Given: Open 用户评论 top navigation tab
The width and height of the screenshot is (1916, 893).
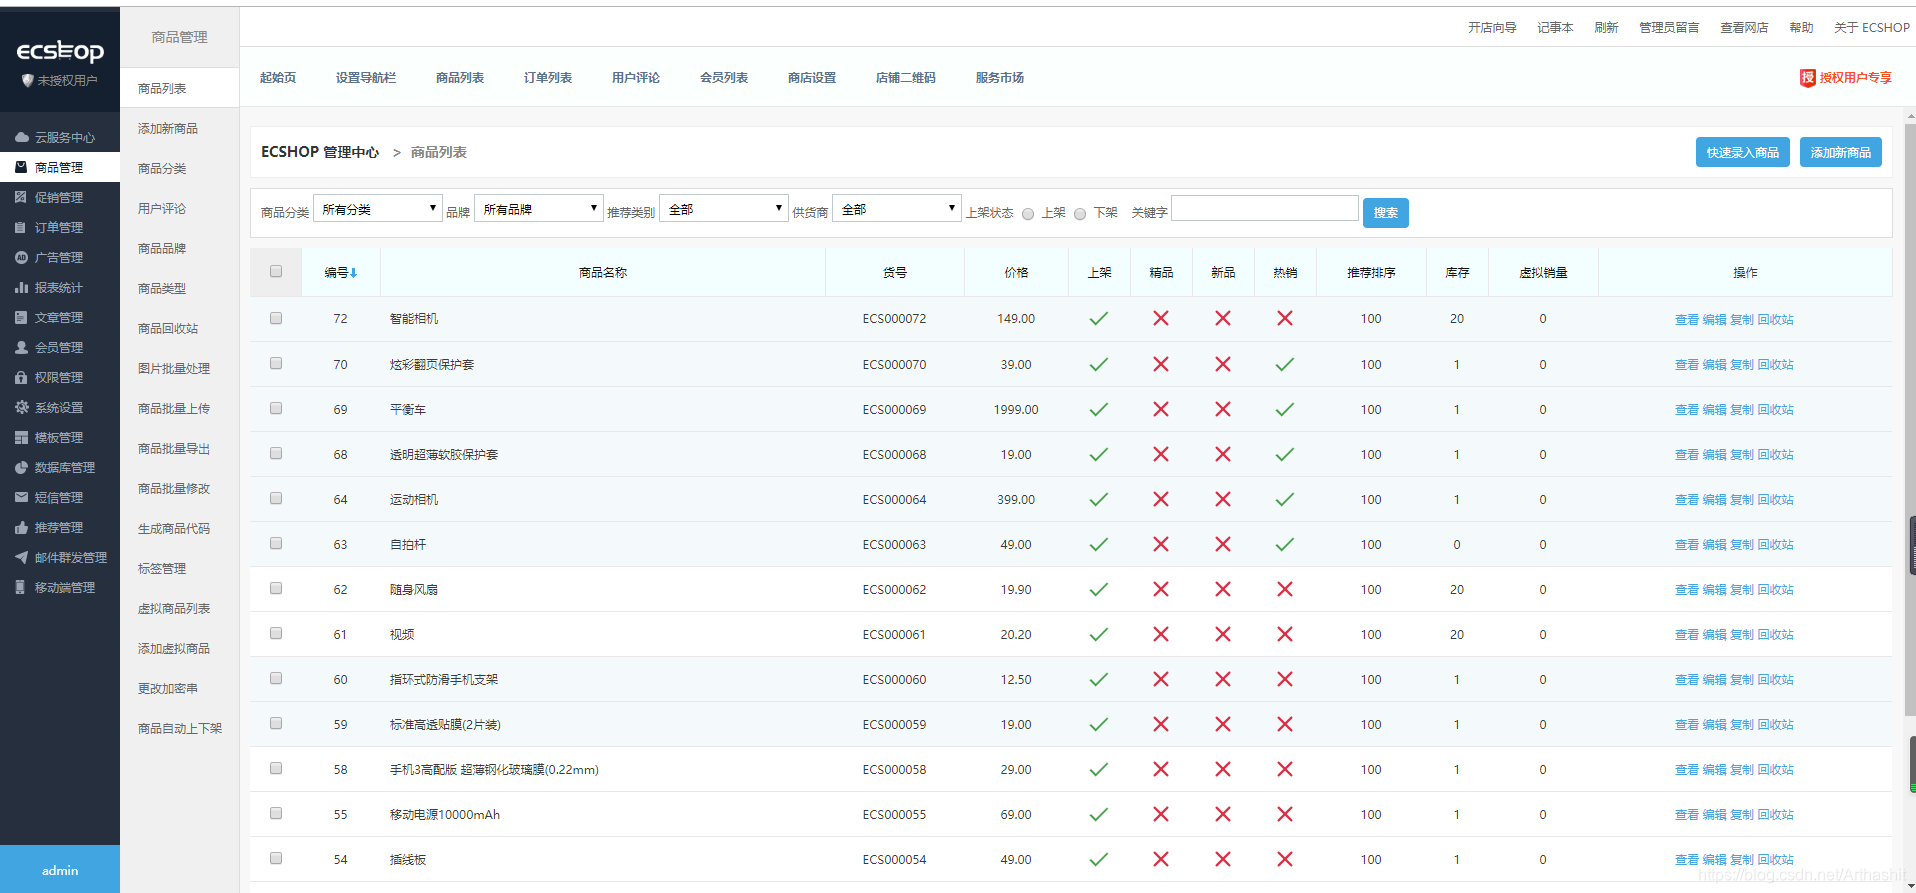Looking at the screenshot, I should (x=636, y=78).
